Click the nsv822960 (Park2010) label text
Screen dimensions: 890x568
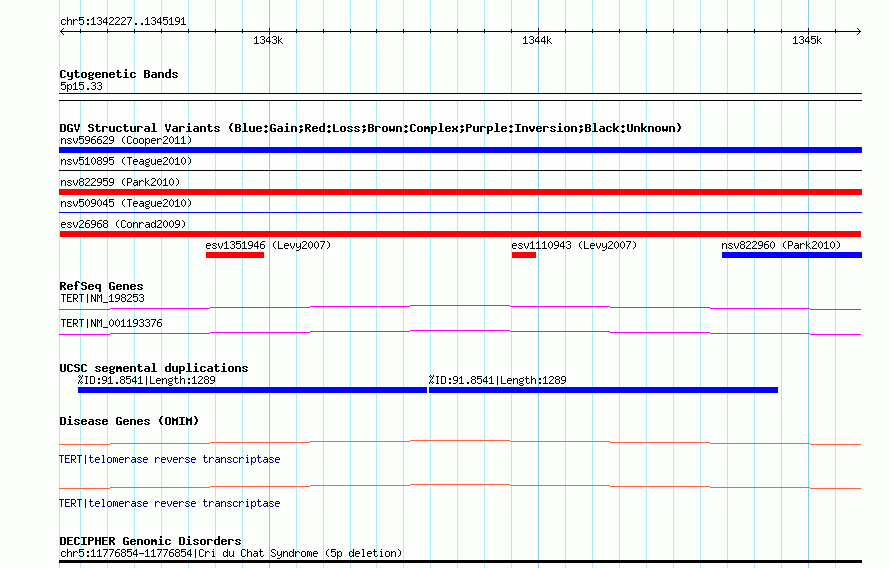coord(781,245)
